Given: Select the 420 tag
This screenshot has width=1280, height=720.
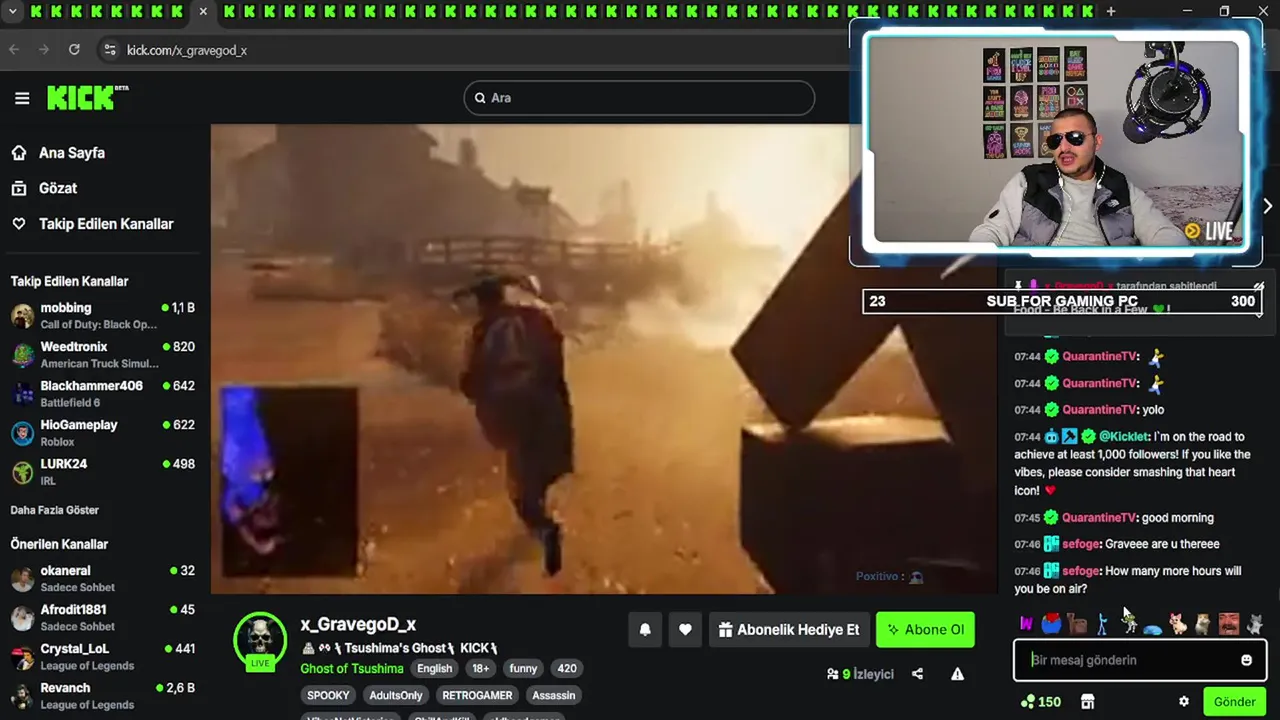Looking at the screenshot, I should [567, 668].
